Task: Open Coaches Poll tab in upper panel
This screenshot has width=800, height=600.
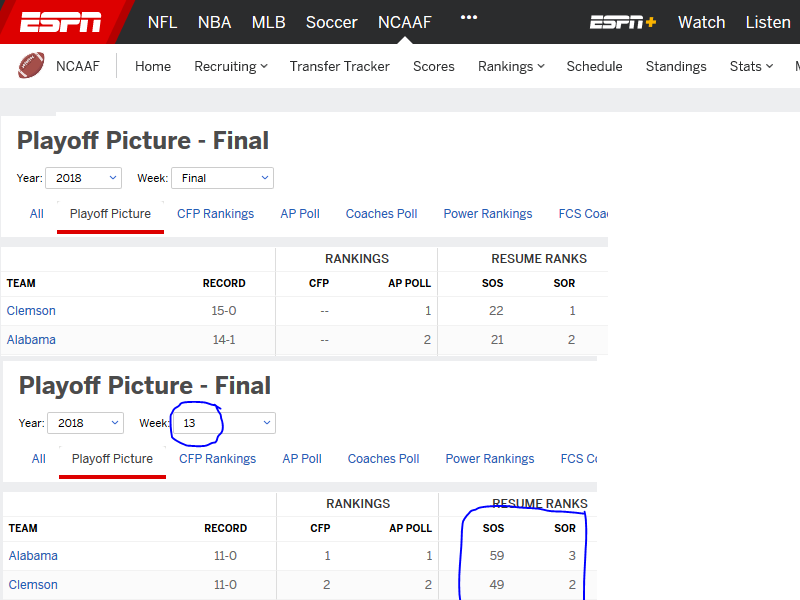Action: tap(382, 214)
